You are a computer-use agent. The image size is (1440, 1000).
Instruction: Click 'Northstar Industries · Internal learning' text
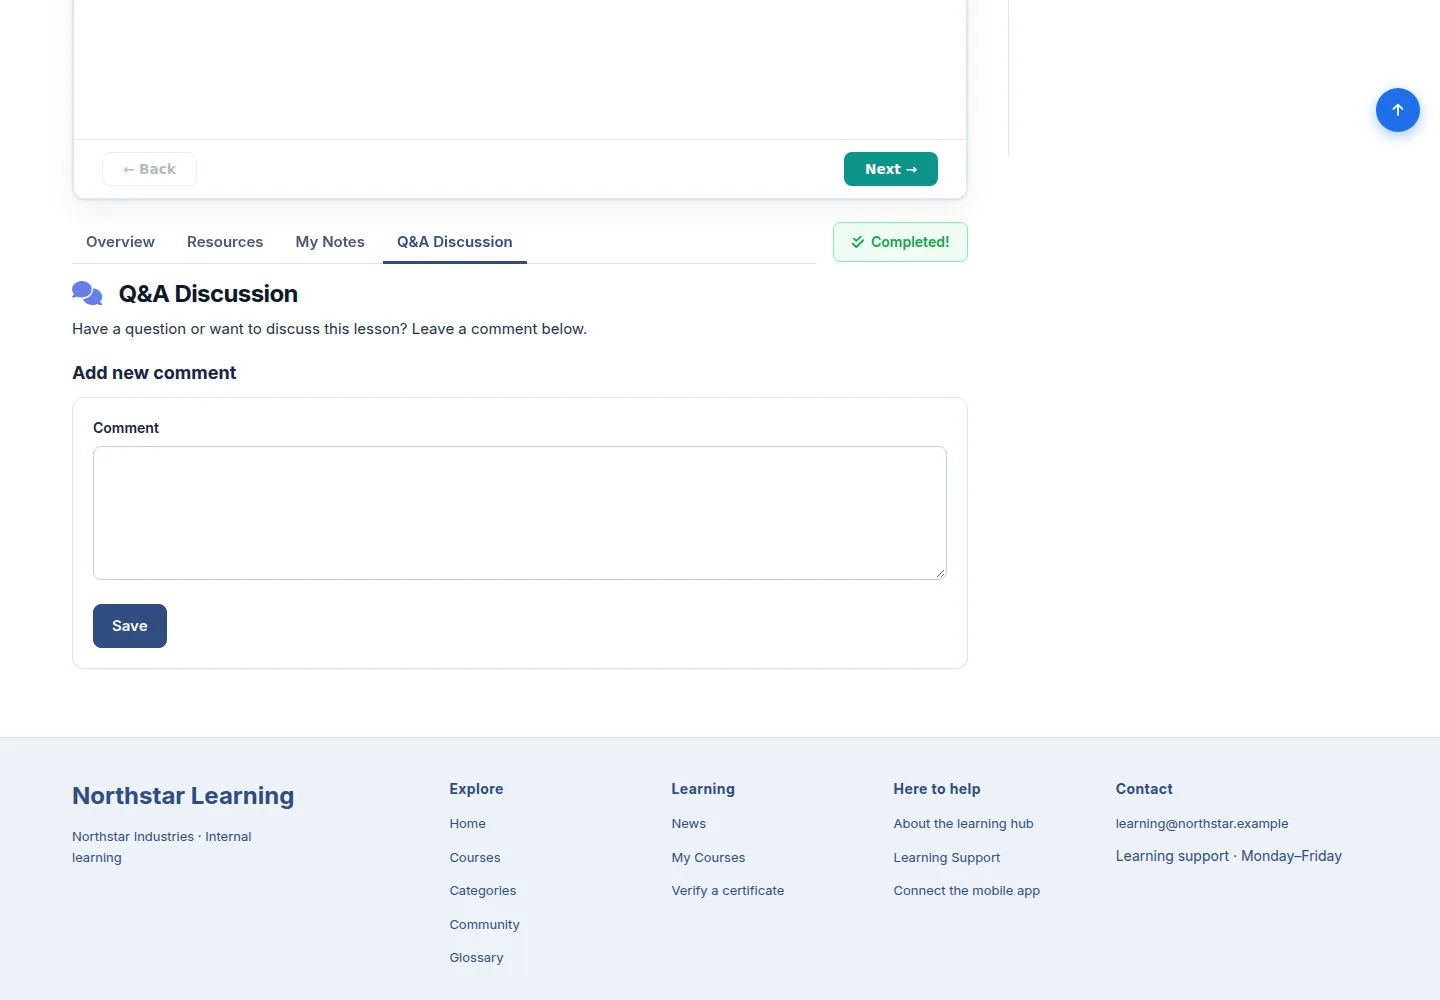coord(162,847)
